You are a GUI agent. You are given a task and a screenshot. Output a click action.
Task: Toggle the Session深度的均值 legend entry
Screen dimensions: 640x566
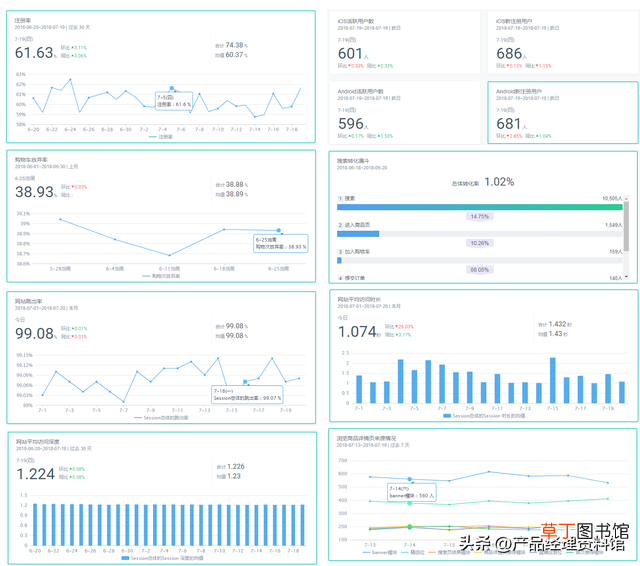click(x=162, y=558)
